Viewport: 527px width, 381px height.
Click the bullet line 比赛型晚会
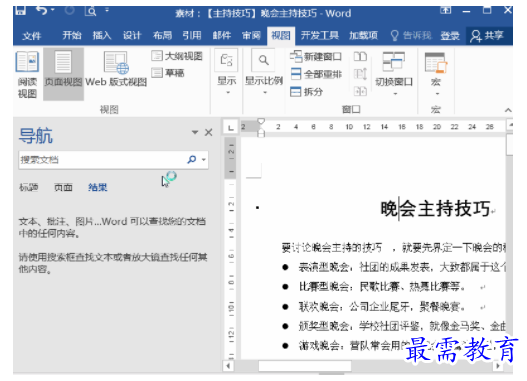tap(382, 287)
